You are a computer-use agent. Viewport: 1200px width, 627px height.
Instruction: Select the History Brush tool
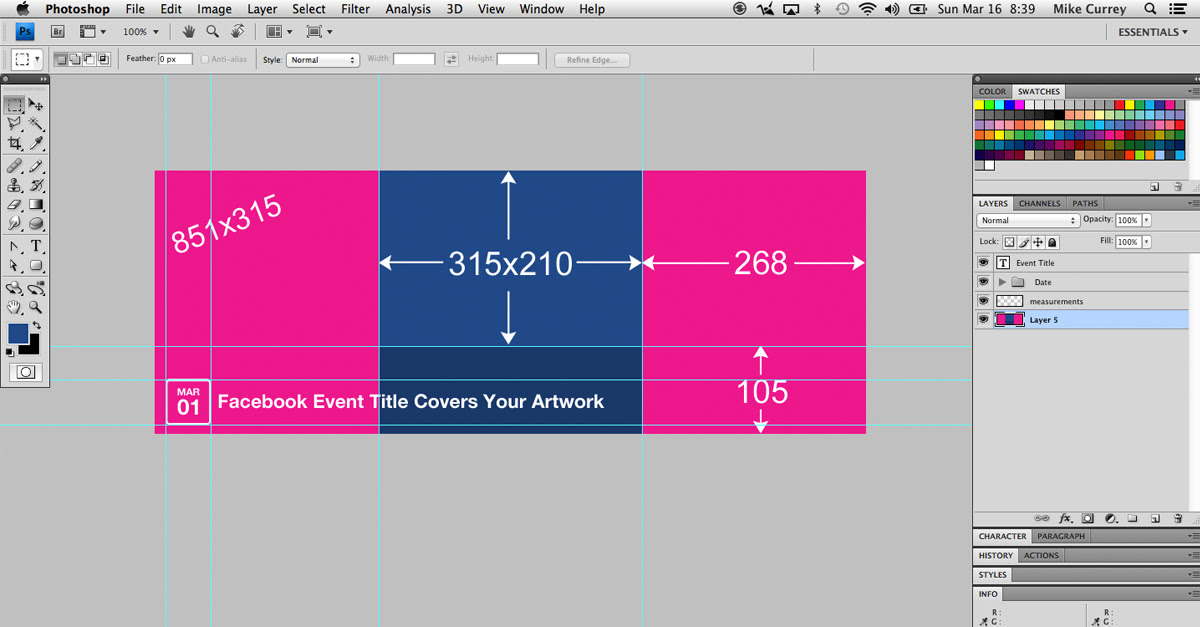[x=36, y=186]
